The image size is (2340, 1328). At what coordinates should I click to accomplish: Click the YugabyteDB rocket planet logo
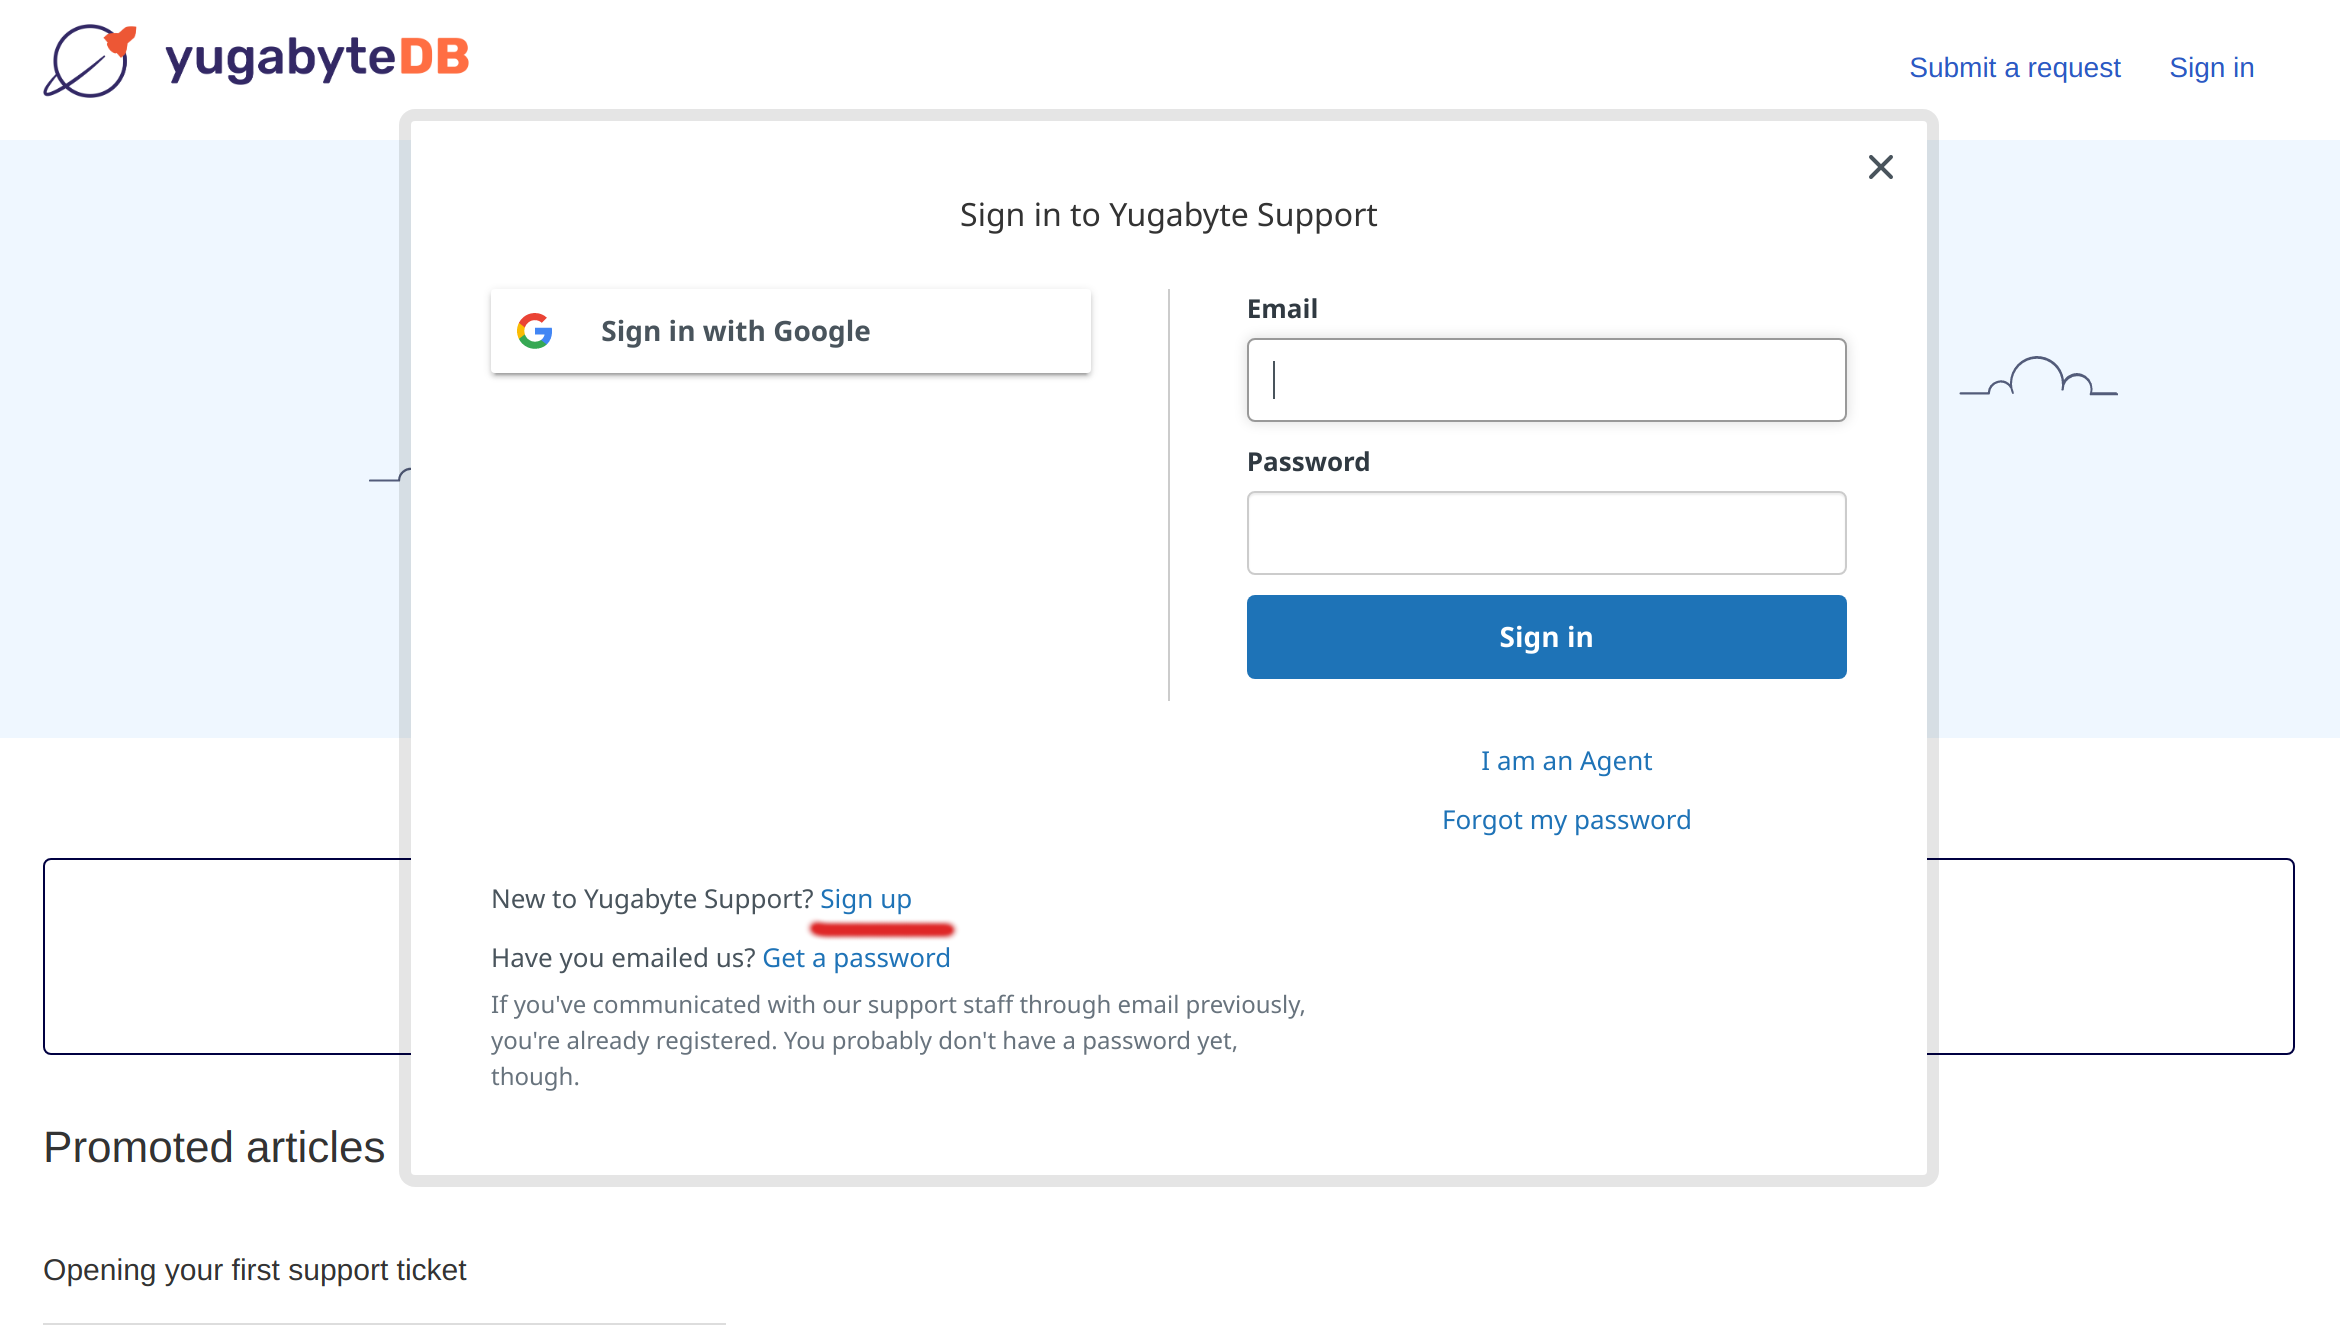point(90,60)
